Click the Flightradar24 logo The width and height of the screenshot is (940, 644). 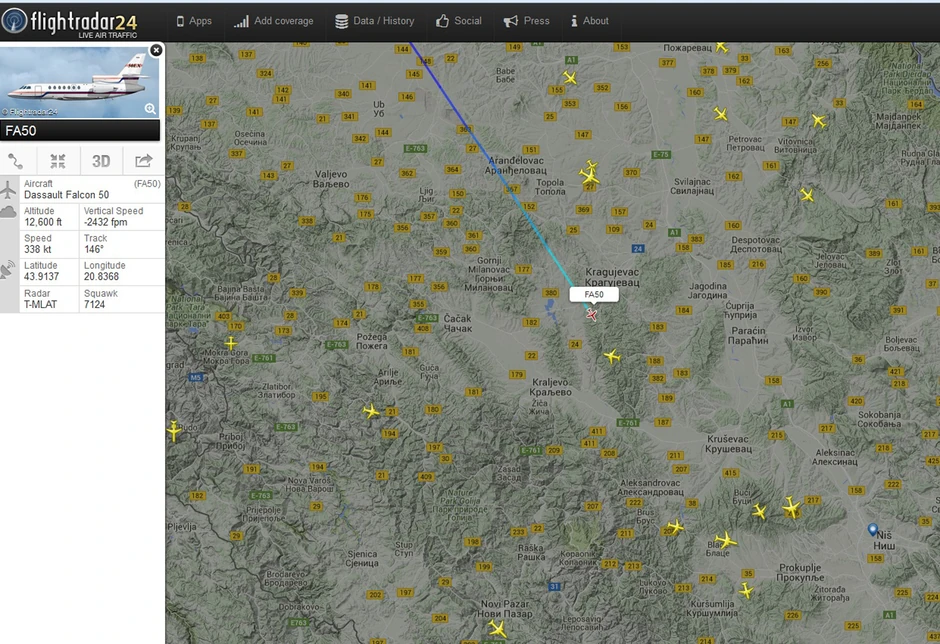pyautogui.click(x=70, y=20)
